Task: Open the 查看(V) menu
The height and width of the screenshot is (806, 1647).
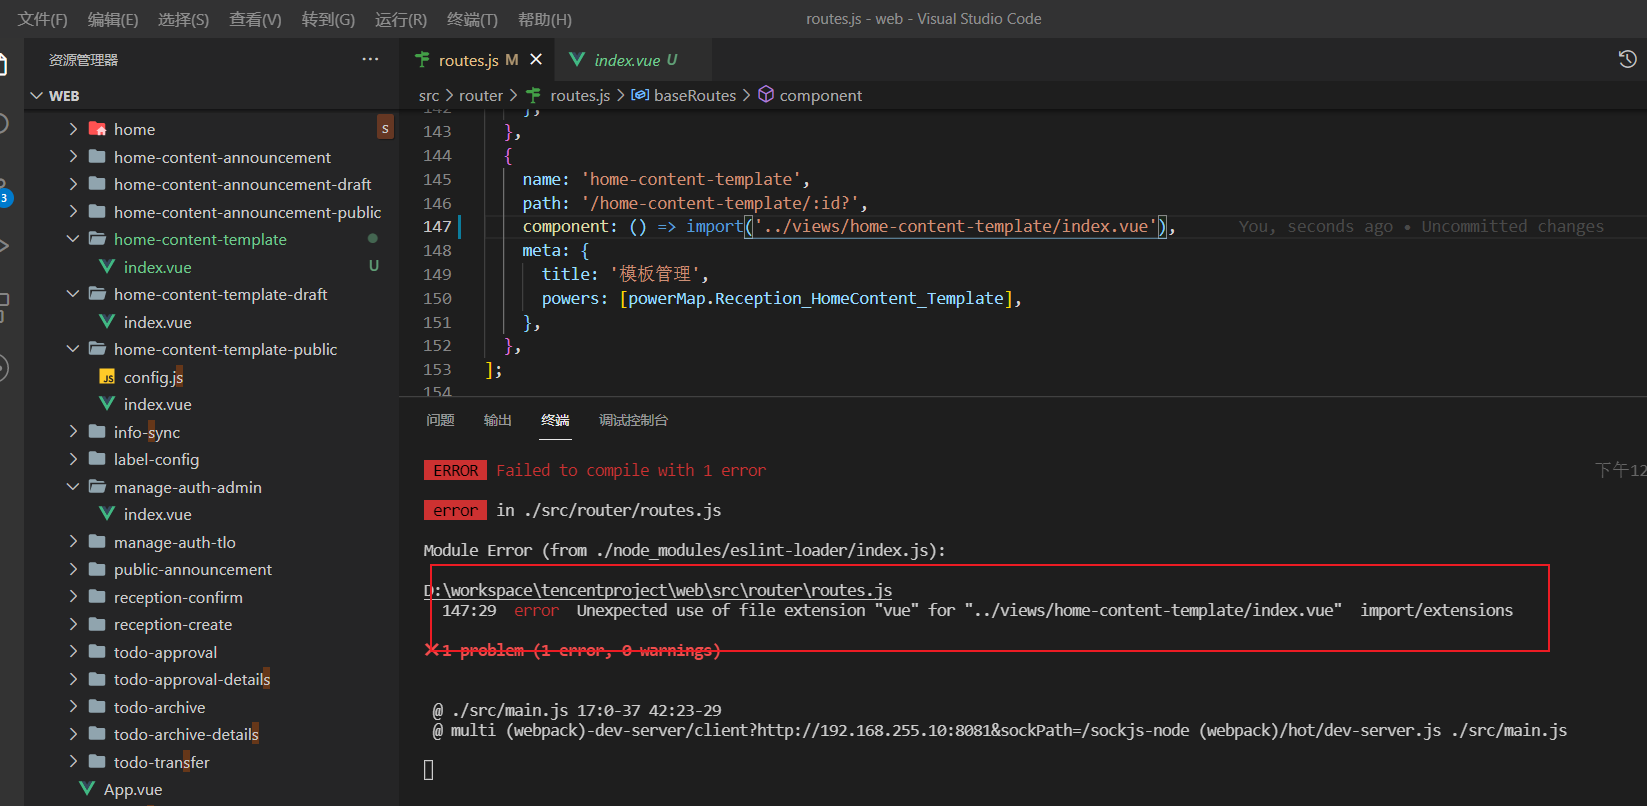Action: [255, 19]
